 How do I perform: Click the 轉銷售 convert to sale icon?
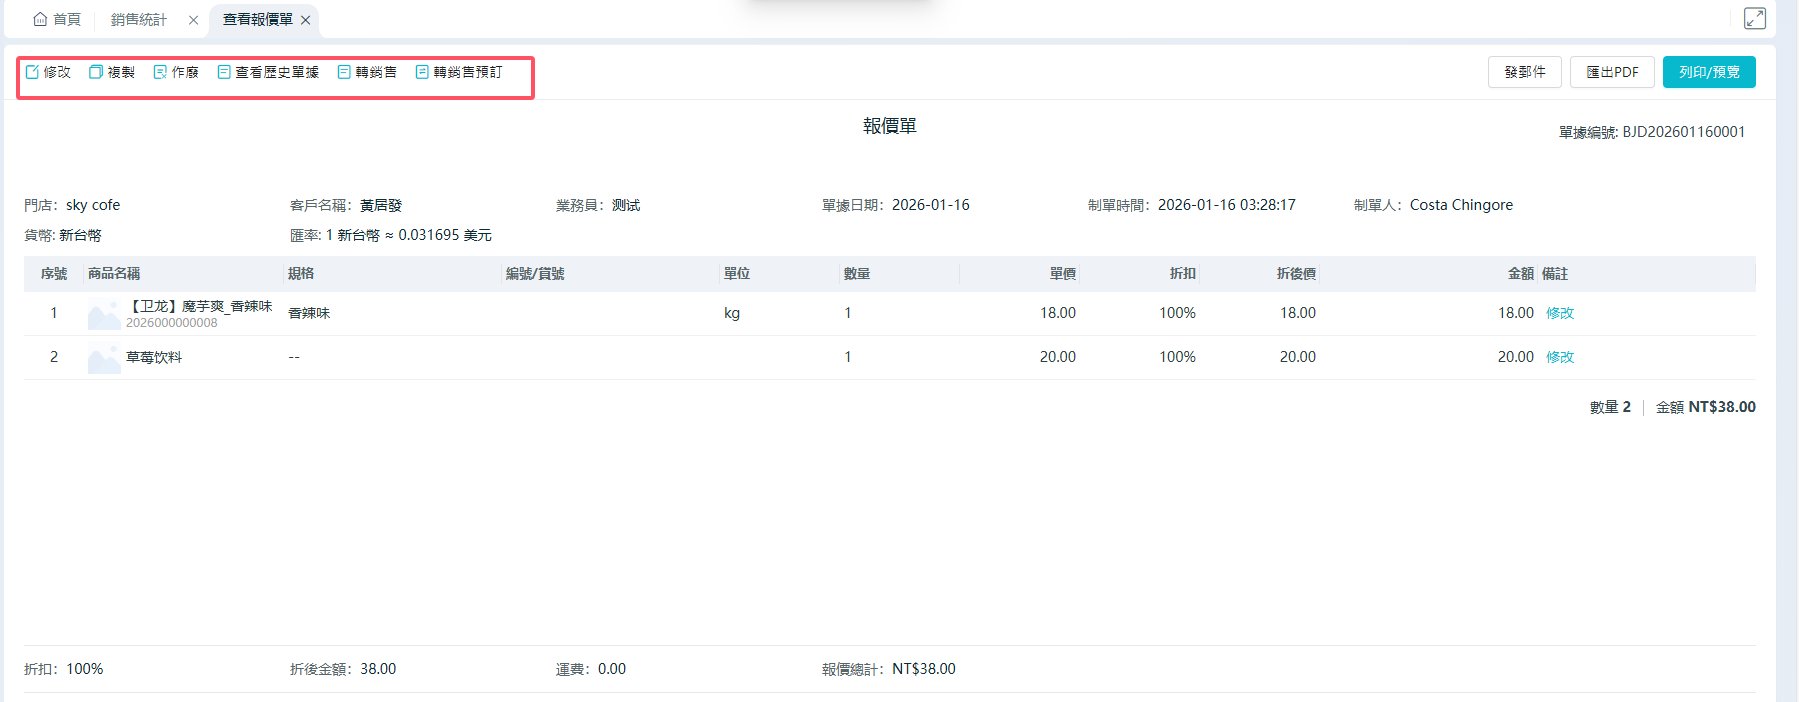click(344, 72)
